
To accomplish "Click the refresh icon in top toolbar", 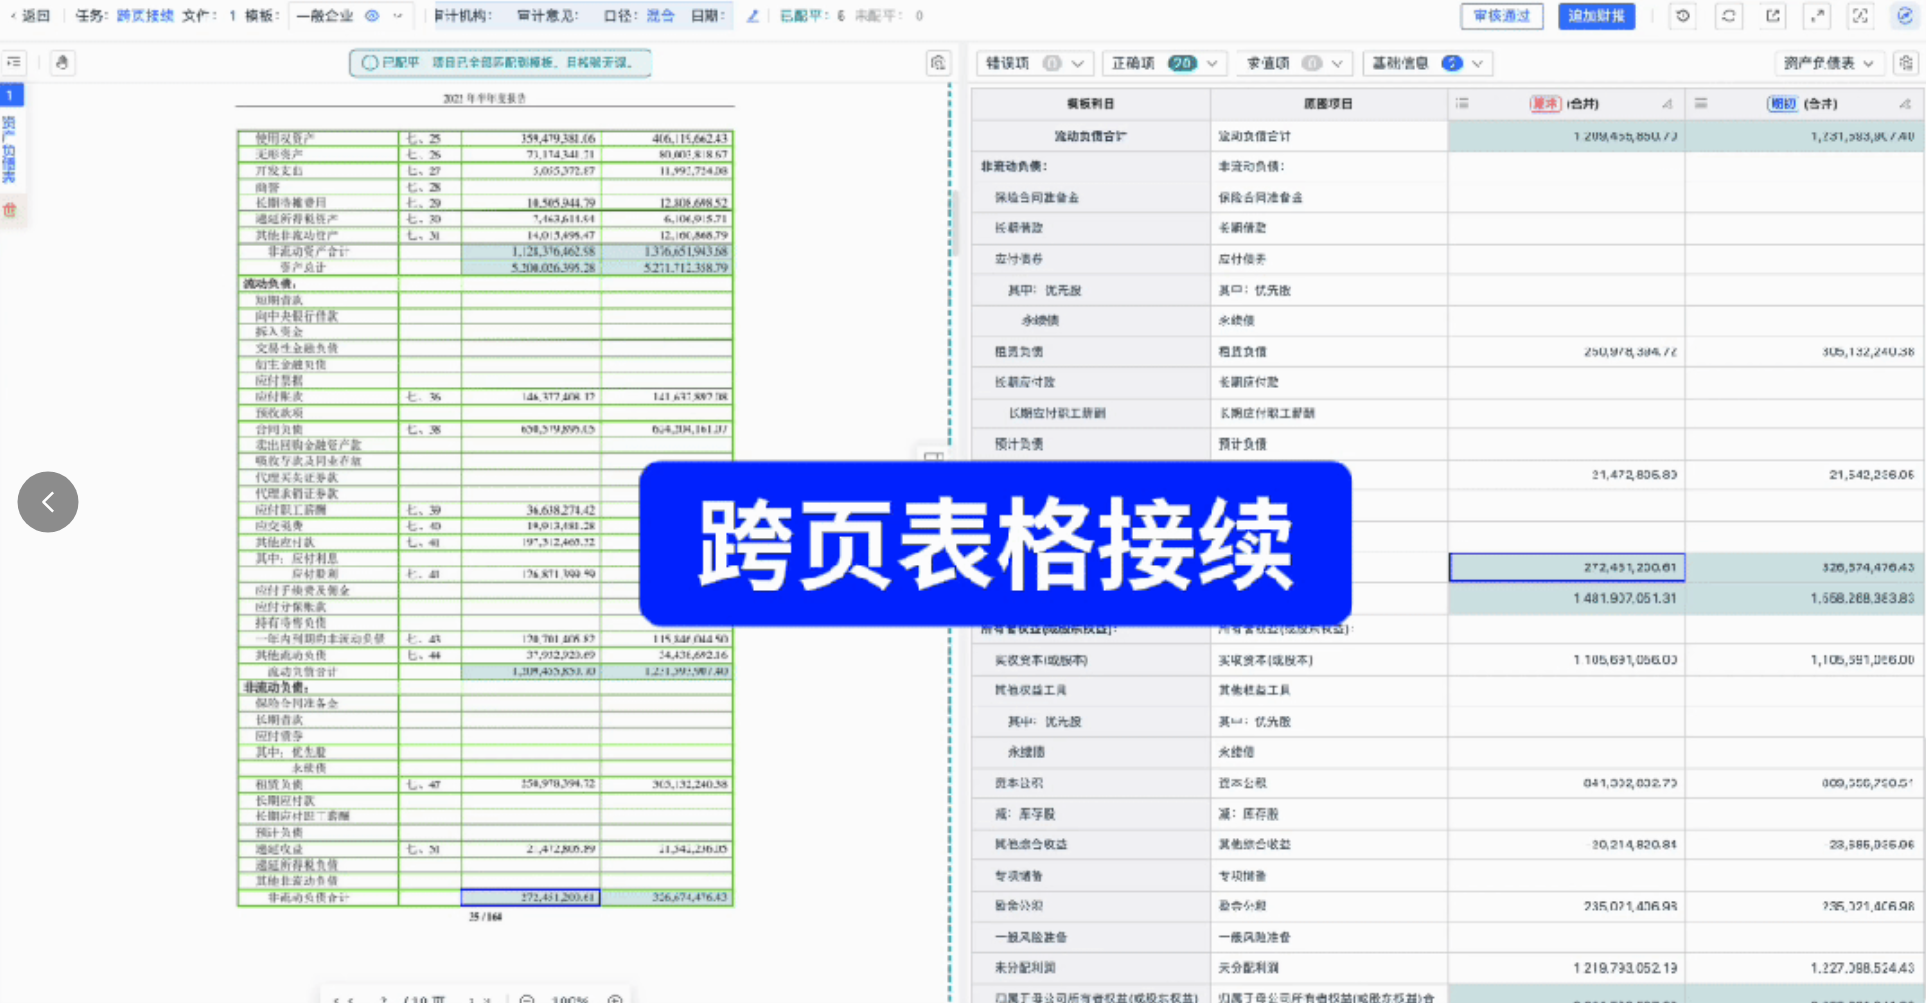I will click(x=1728, y=16).
